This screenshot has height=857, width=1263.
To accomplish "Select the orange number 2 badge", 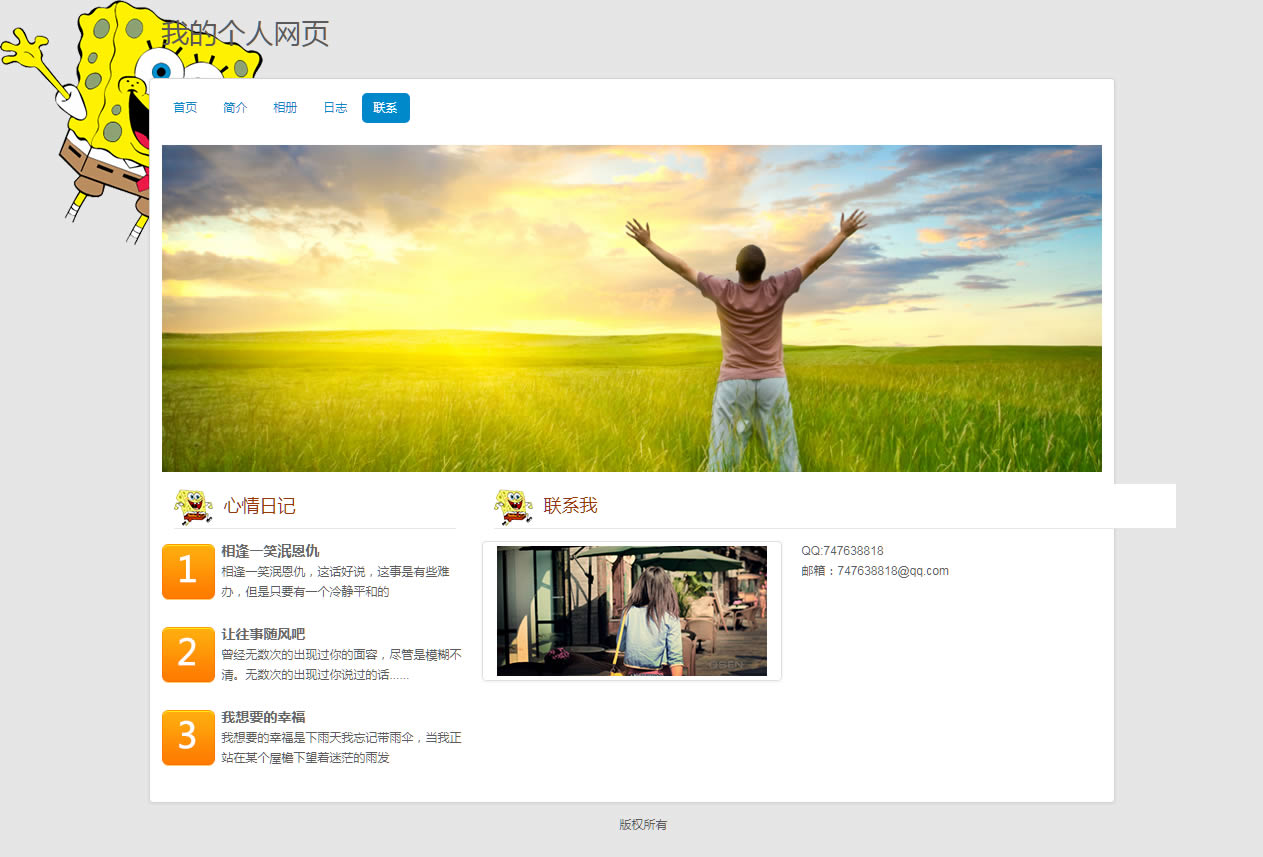I will tap(188, 654).
